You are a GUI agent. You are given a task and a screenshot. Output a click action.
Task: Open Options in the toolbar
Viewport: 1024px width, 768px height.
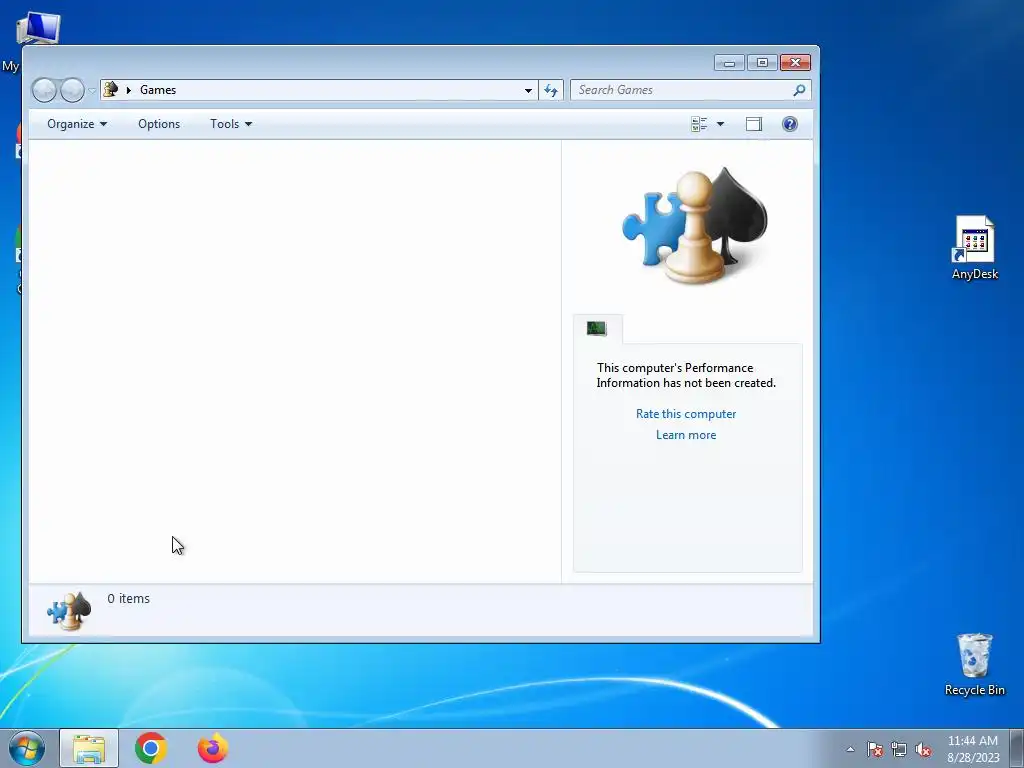click(159, 124)
